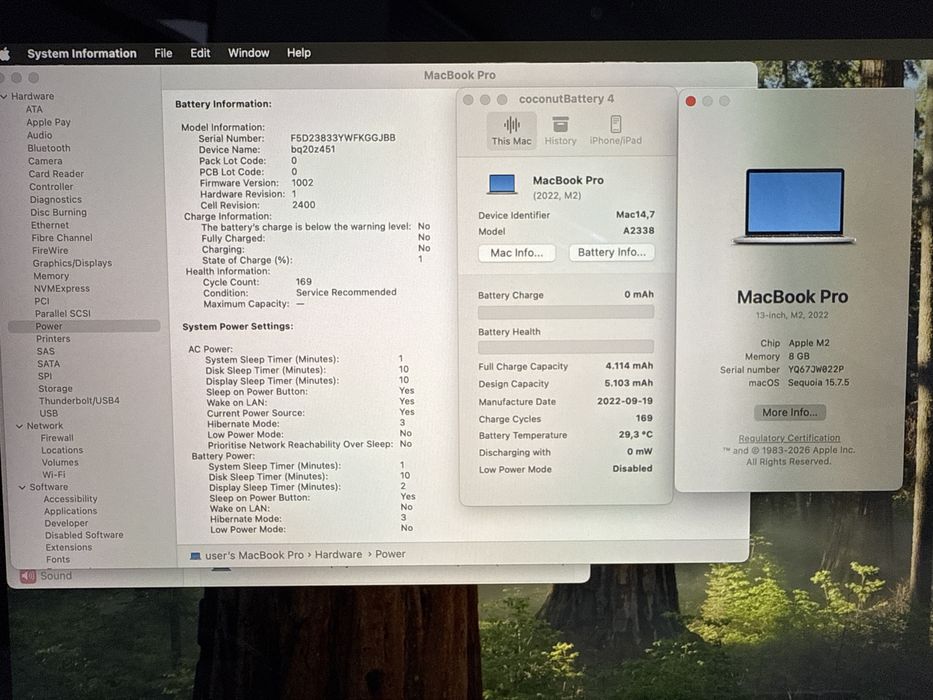Select Bluetooth in the sidebar
Viewport: 933px width, 700px height.
[49, 148]
